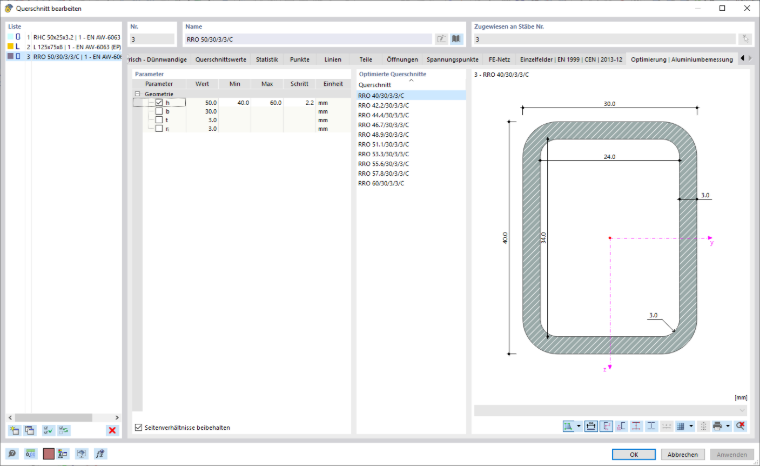Click the tab scroll left arrow

click(x=742, y=58)
